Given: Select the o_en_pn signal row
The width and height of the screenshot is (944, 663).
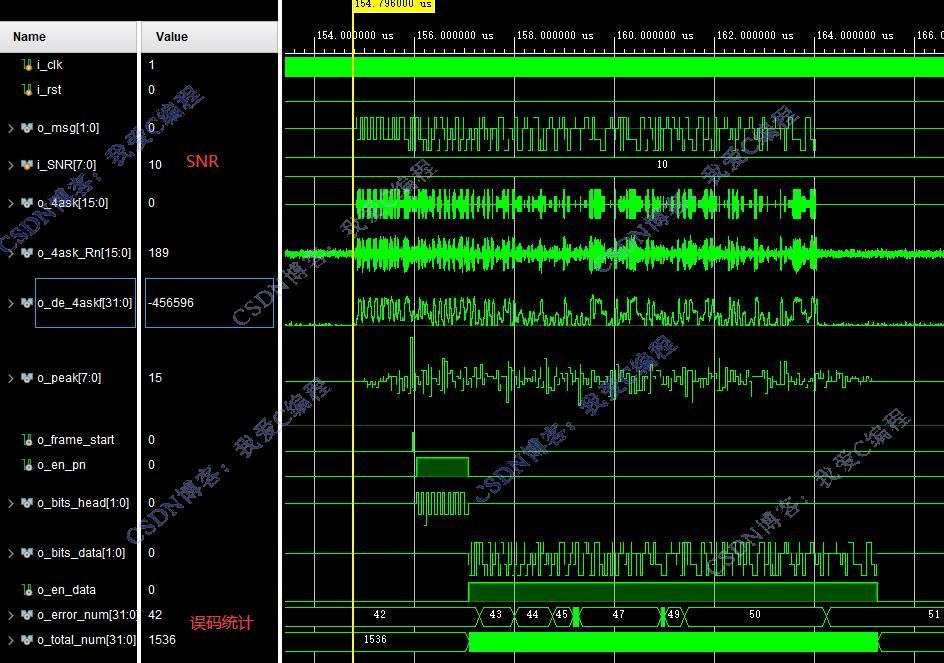Looking at the screenshot, I should [62, 465].
